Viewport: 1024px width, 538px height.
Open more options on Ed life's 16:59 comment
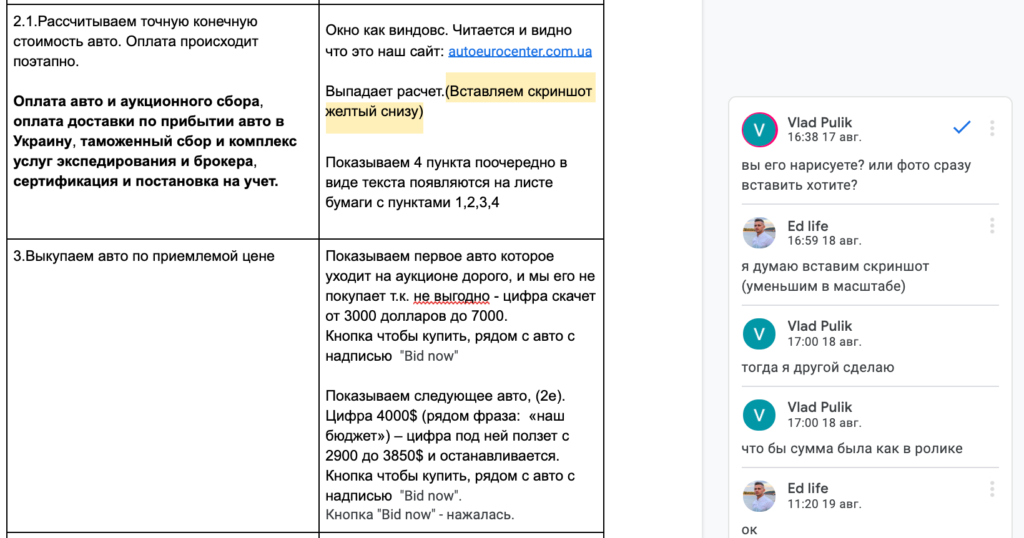[992, 225]
